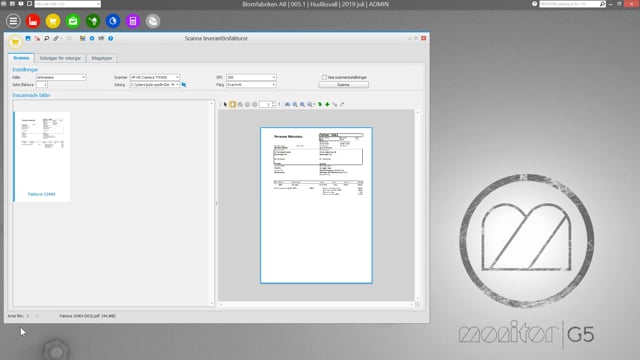Click the binoculars find icon in viewer
The width and height of the screenshot is (640, 360).
287,104
